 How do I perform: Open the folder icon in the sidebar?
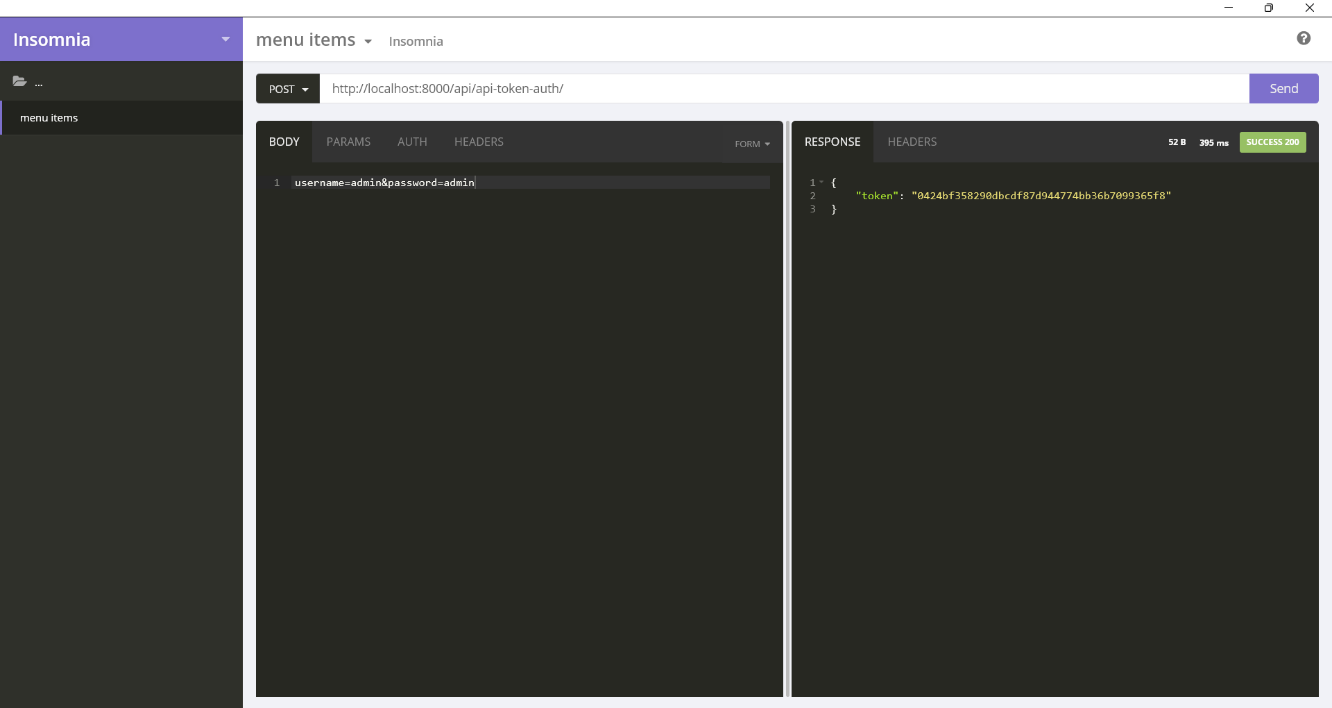point(19,82)
